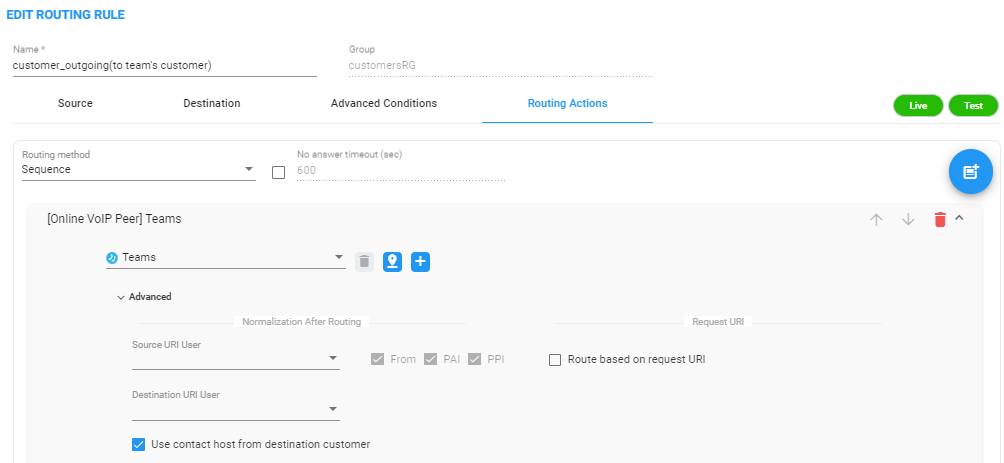The width and height of the screenshot is (1004, 463).
Task: Click the blue location pin icon button
Action: coord(393,261)
